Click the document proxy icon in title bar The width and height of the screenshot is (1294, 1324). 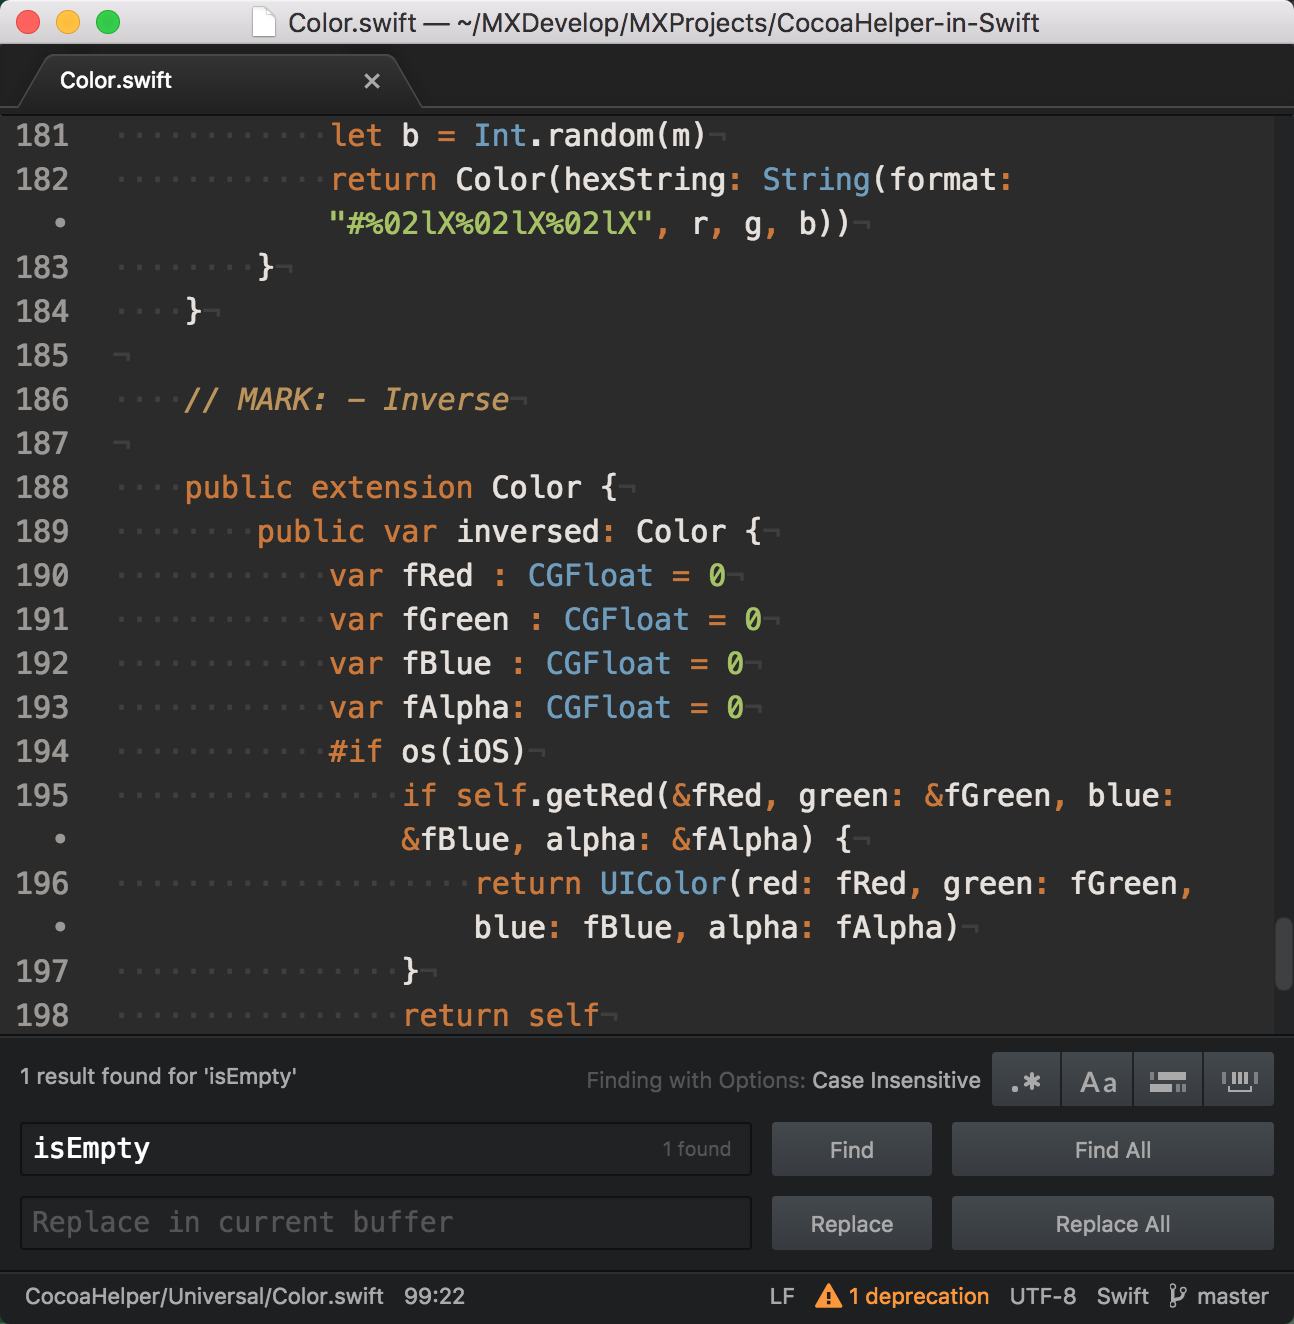pyautogui.click(x=264, y=22)
